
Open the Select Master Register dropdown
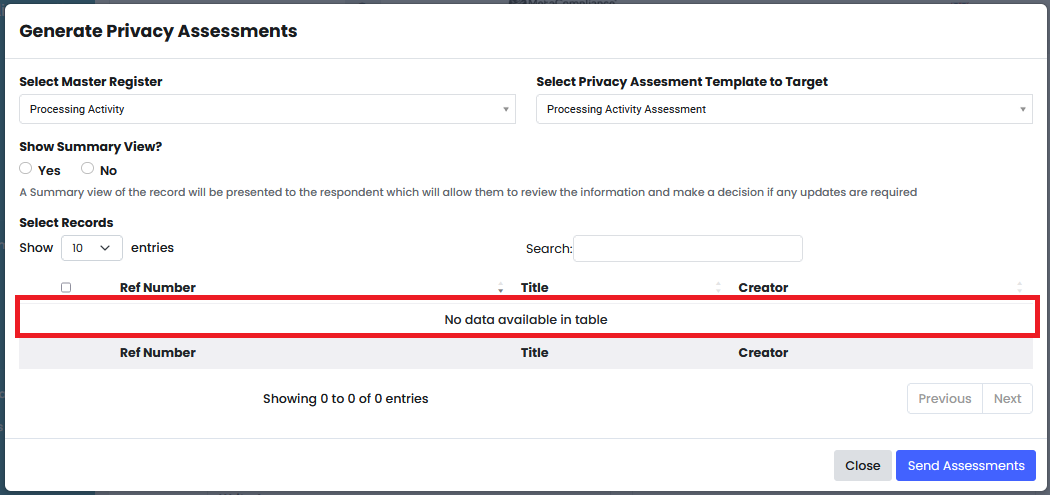pyautogui.click(x=267, y=109)
